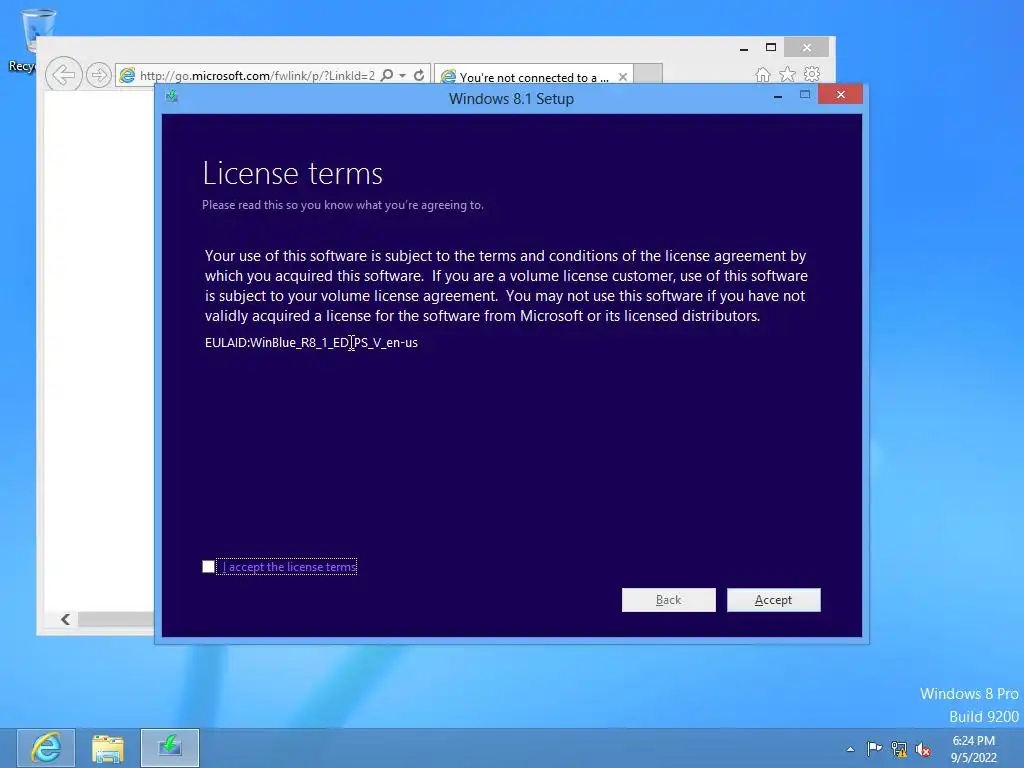Click the search magnifier in address bar

(x=387, y=75)
